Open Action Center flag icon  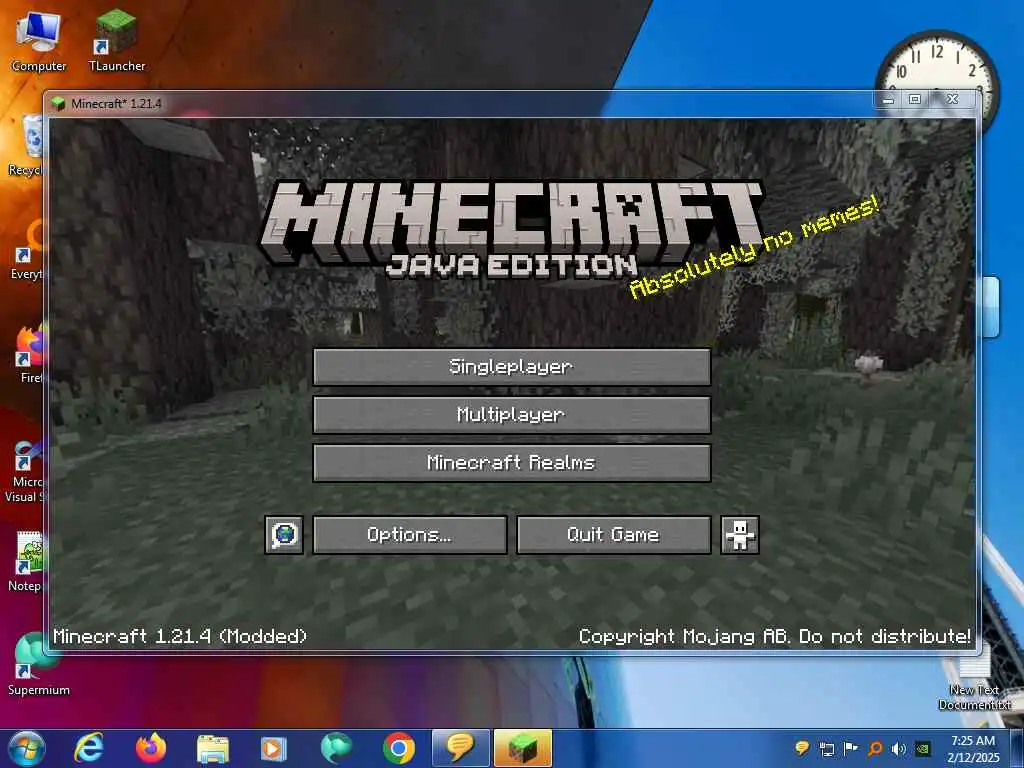tap(851, 748)
